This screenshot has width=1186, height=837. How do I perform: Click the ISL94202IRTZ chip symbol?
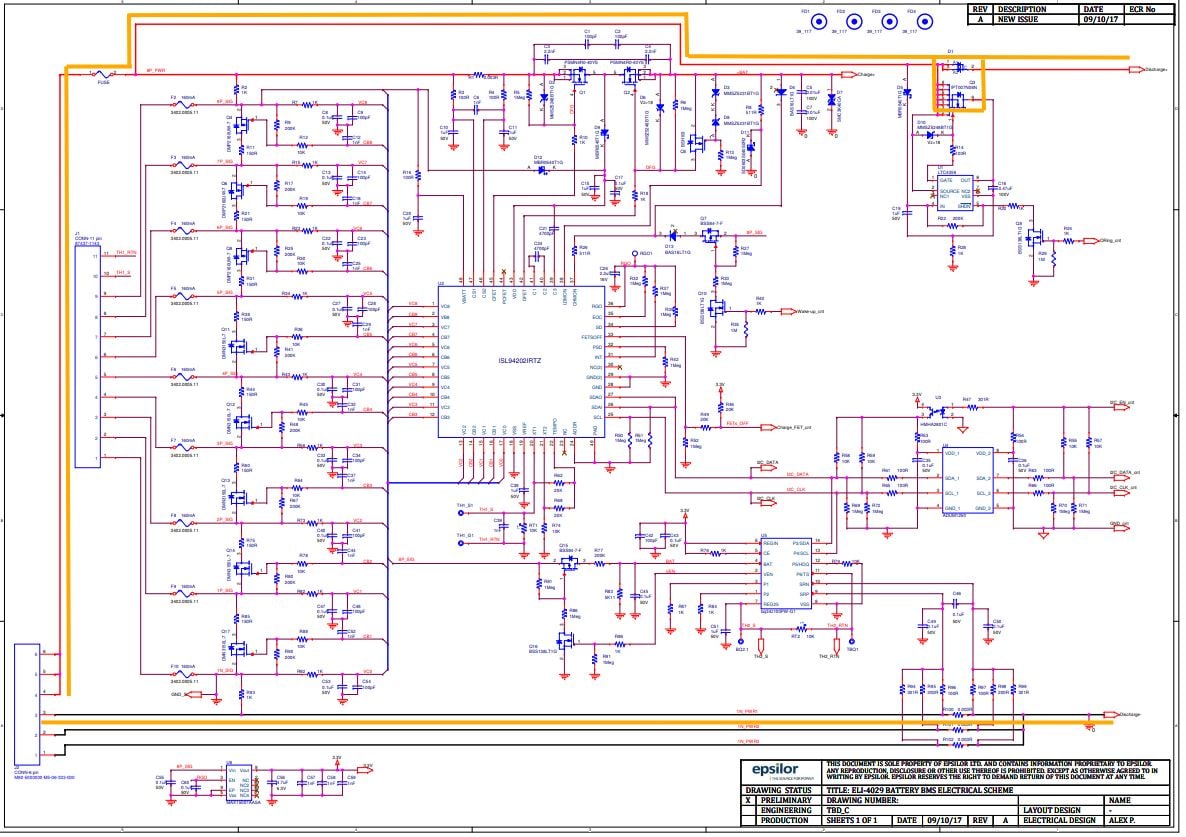point(524,362)
